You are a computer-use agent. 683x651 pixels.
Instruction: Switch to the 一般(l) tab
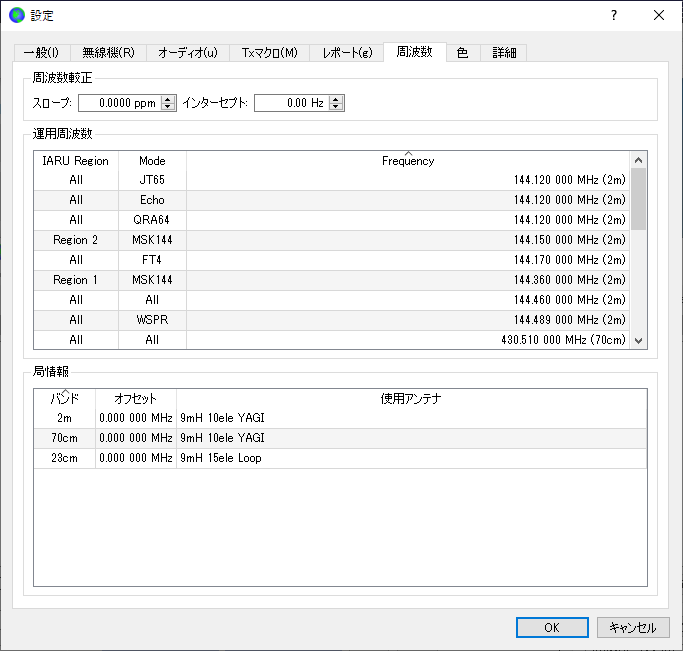[42, 53]
